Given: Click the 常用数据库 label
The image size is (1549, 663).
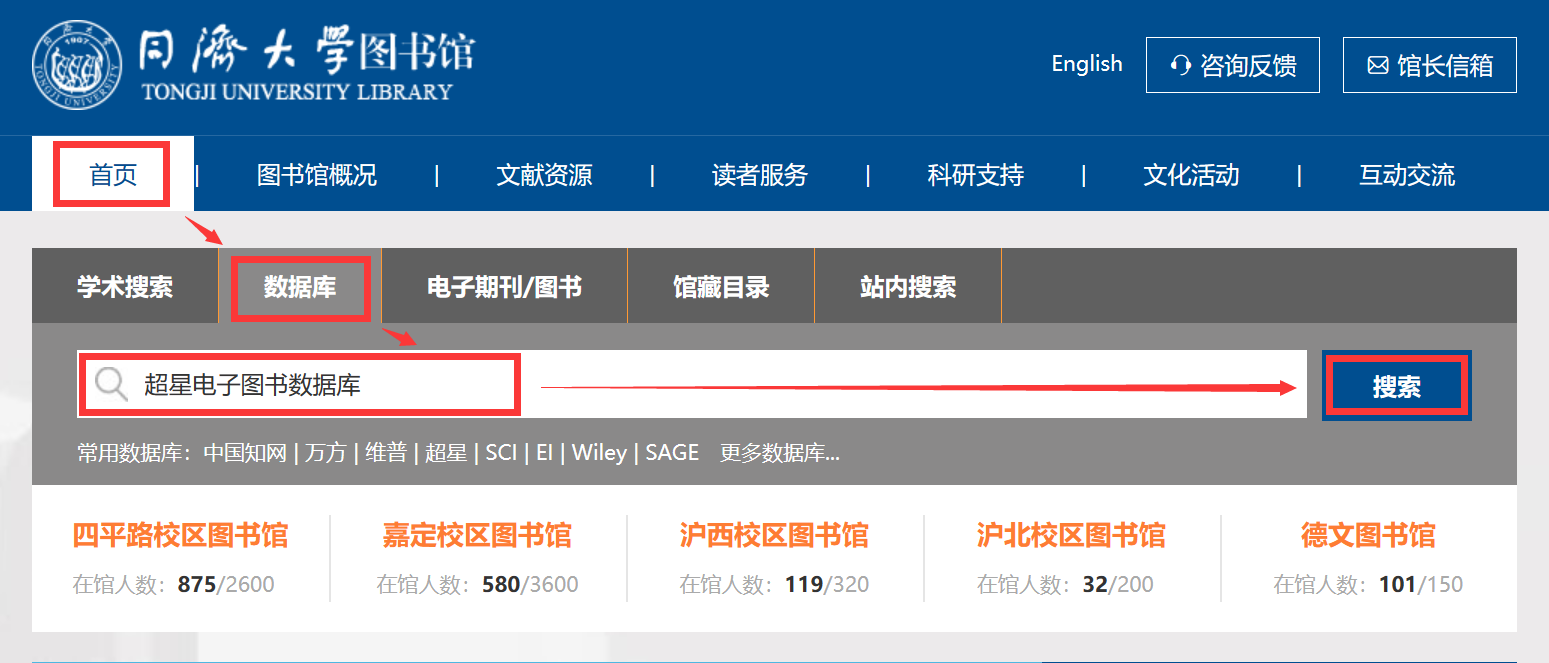Looking at the screenshot, I should [x=134, y=453].
